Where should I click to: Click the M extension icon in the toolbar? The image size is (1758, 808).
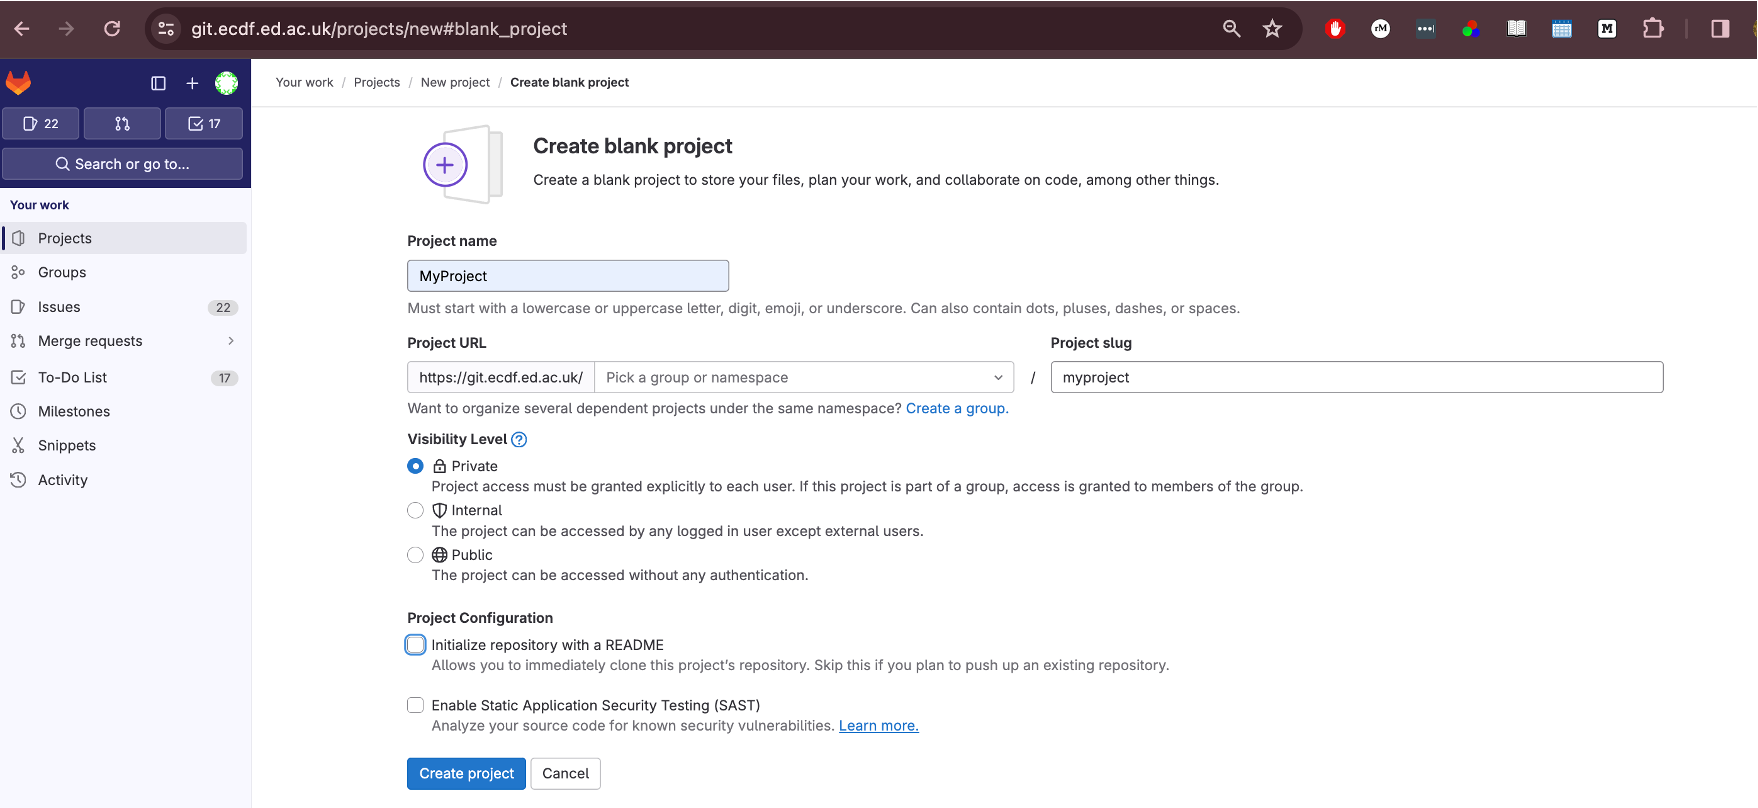[1607, 29]
